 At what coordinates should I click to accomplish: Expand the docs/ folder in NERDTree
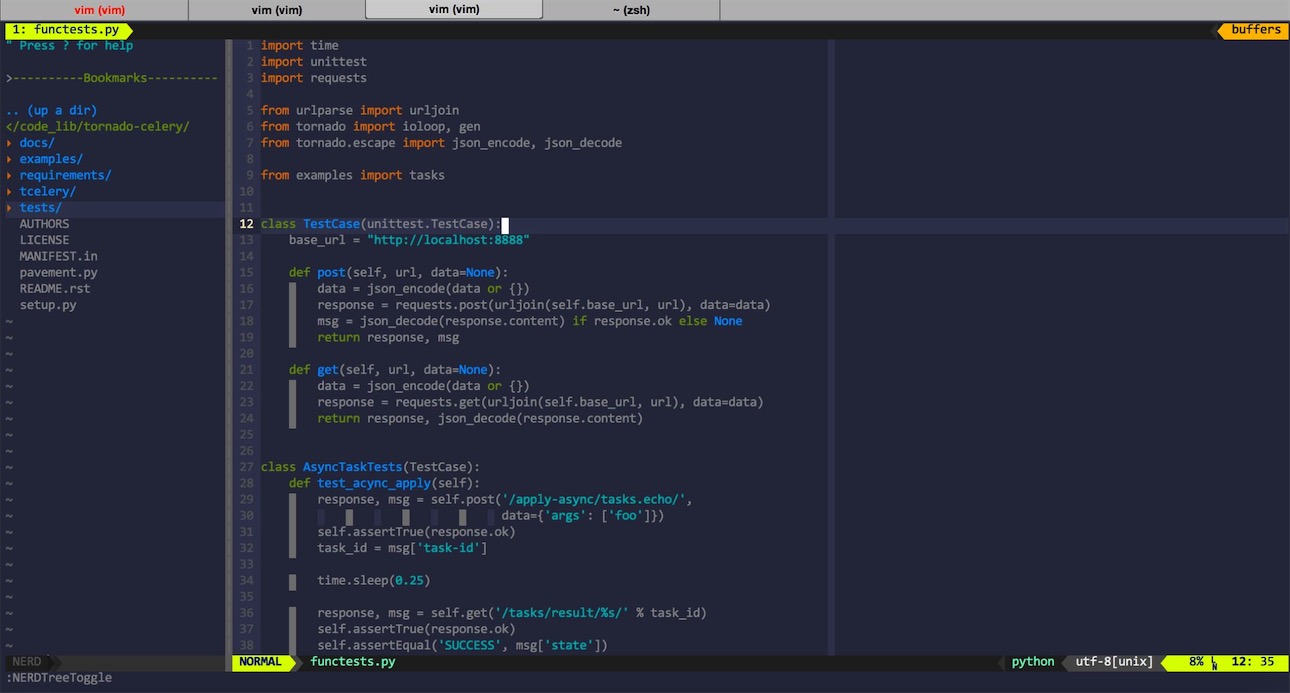(x=37, y=142)
